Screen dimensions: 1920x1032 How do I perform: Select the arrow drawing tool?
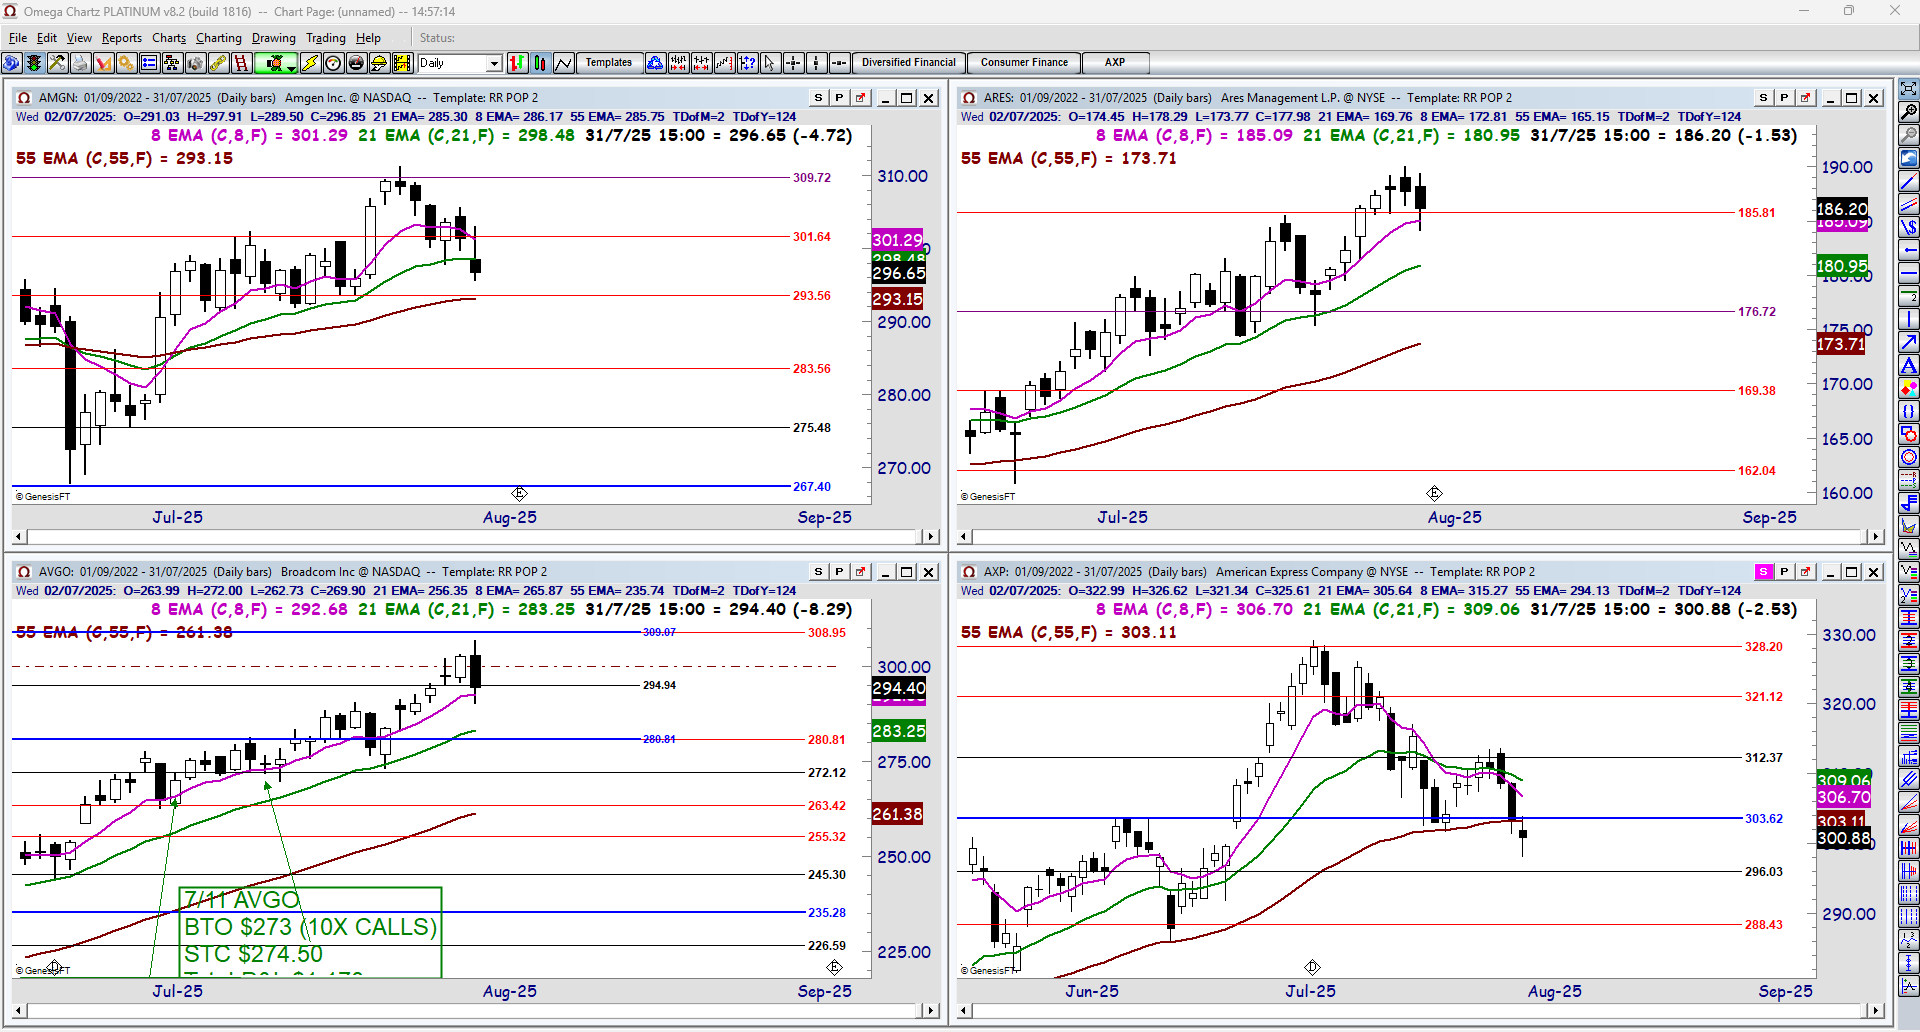1909,342
